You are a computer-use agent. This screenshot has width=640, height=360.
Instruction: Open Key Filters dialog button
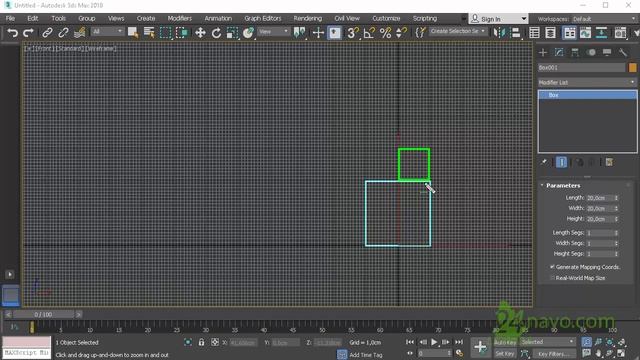(553, 353)
